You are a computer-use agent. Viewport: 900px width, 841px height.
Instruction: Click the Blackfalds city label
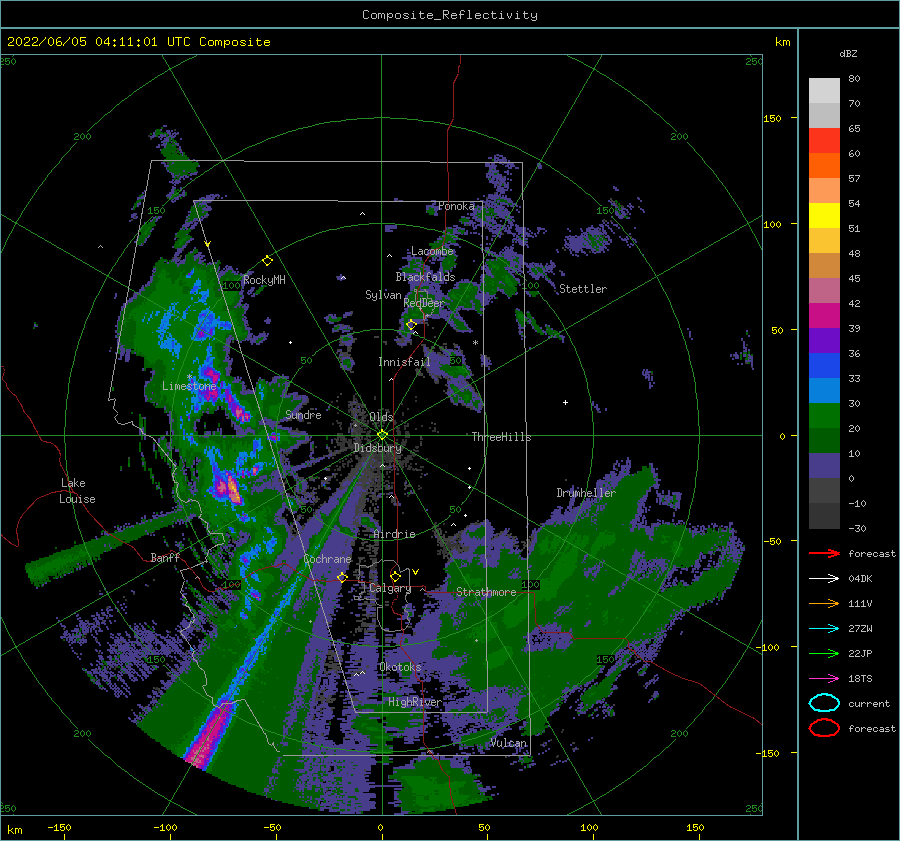pyautogui.click(x=425, y=277)
